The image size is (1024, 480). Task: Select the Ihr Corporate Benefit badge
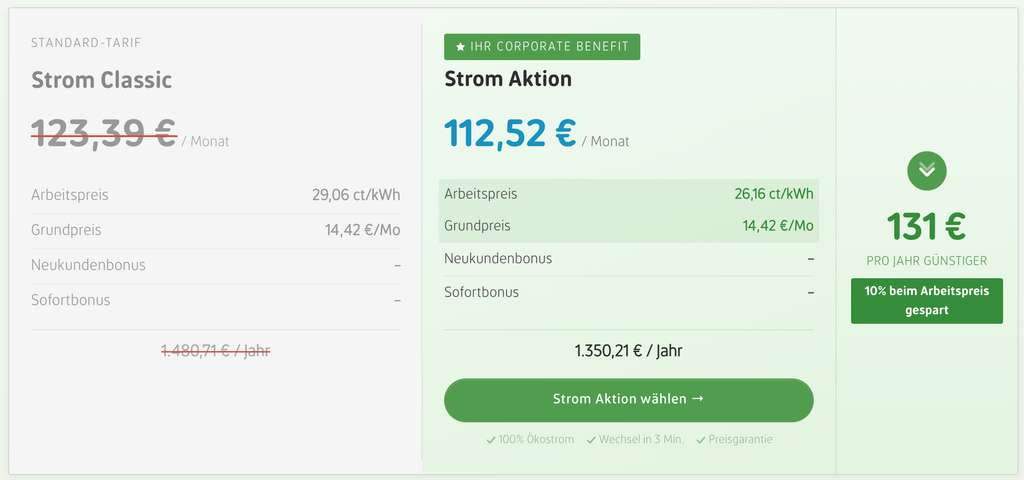tap(542, 47)
